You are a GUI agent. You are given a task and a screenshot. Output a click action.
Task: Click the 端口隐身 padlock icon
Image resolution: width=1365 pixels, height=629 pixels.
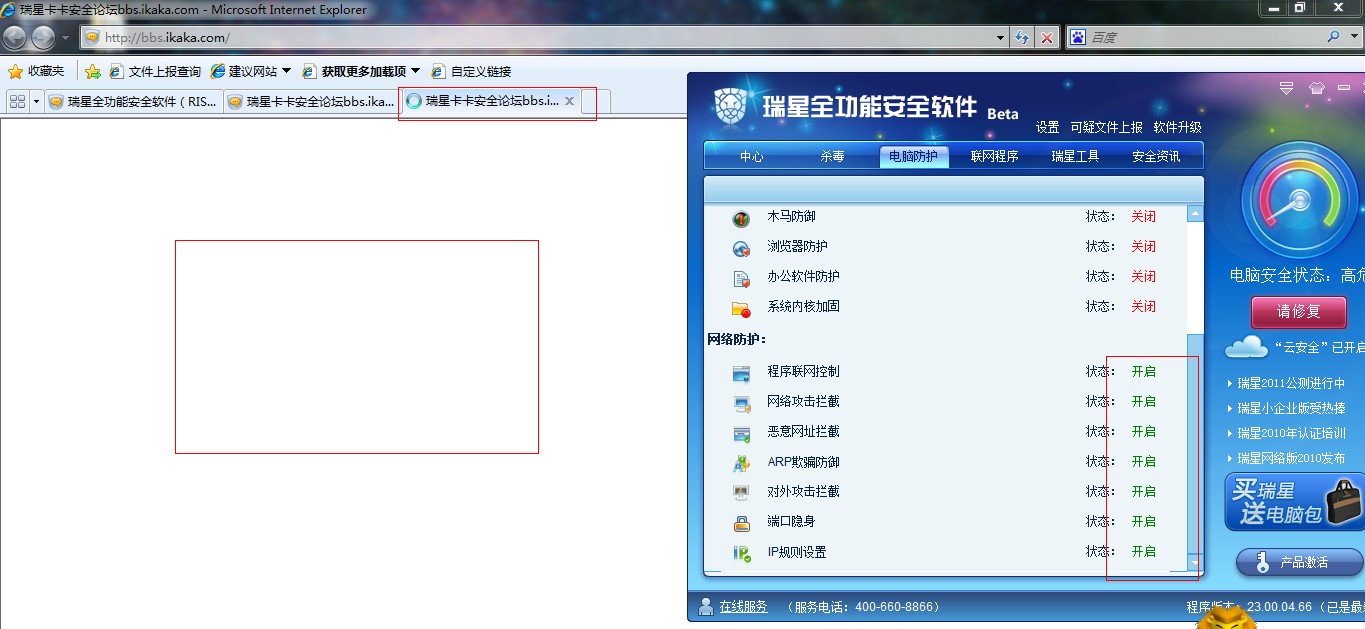[x=741, y=523]
